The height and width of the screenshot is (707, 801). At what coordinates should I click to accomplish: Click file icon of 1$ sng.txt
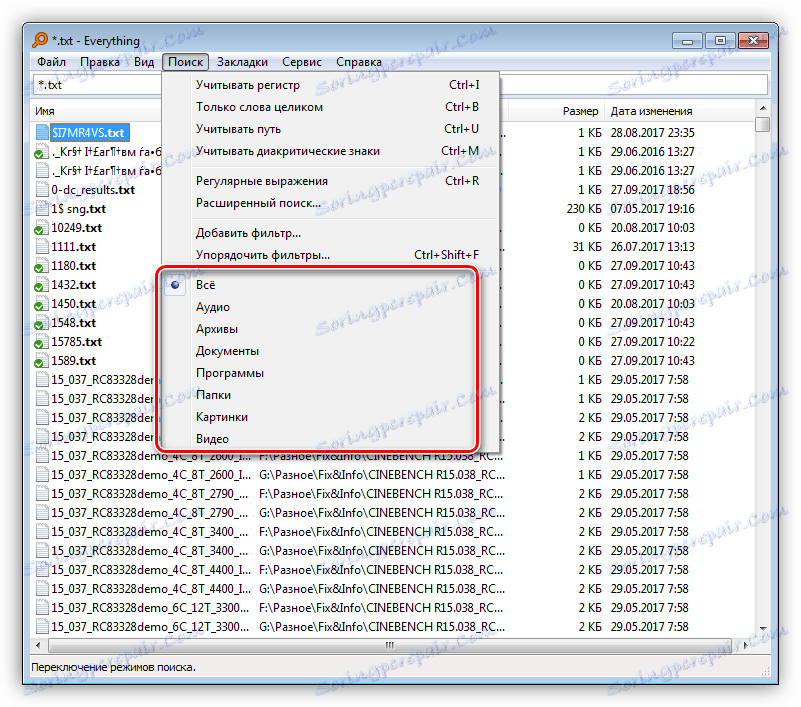[42, 209]
